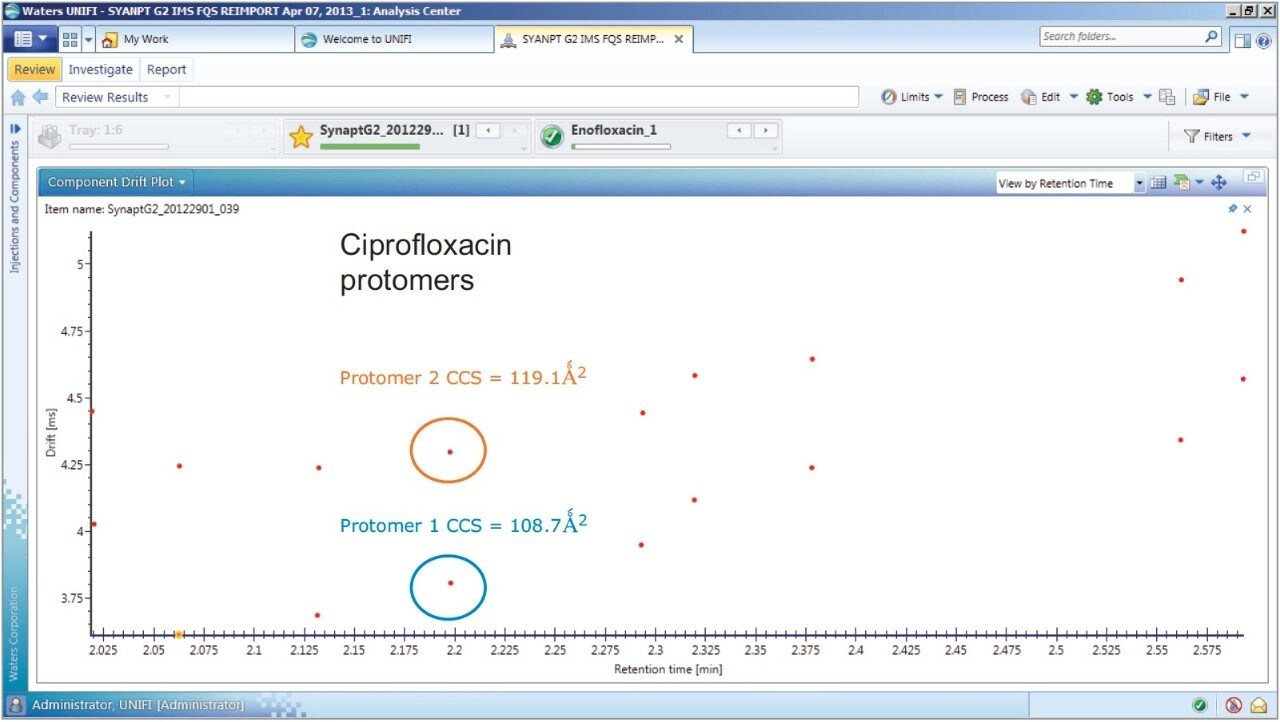Open the UNIFI main menu button
This screenshot has width=1280, height=722.
click(x=31, y=39)
